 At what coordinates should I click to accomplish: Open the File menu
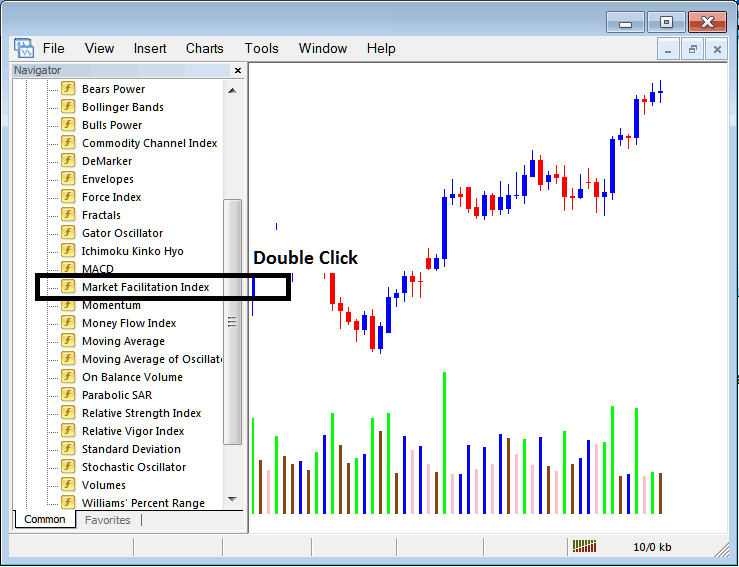pos(53,49)
